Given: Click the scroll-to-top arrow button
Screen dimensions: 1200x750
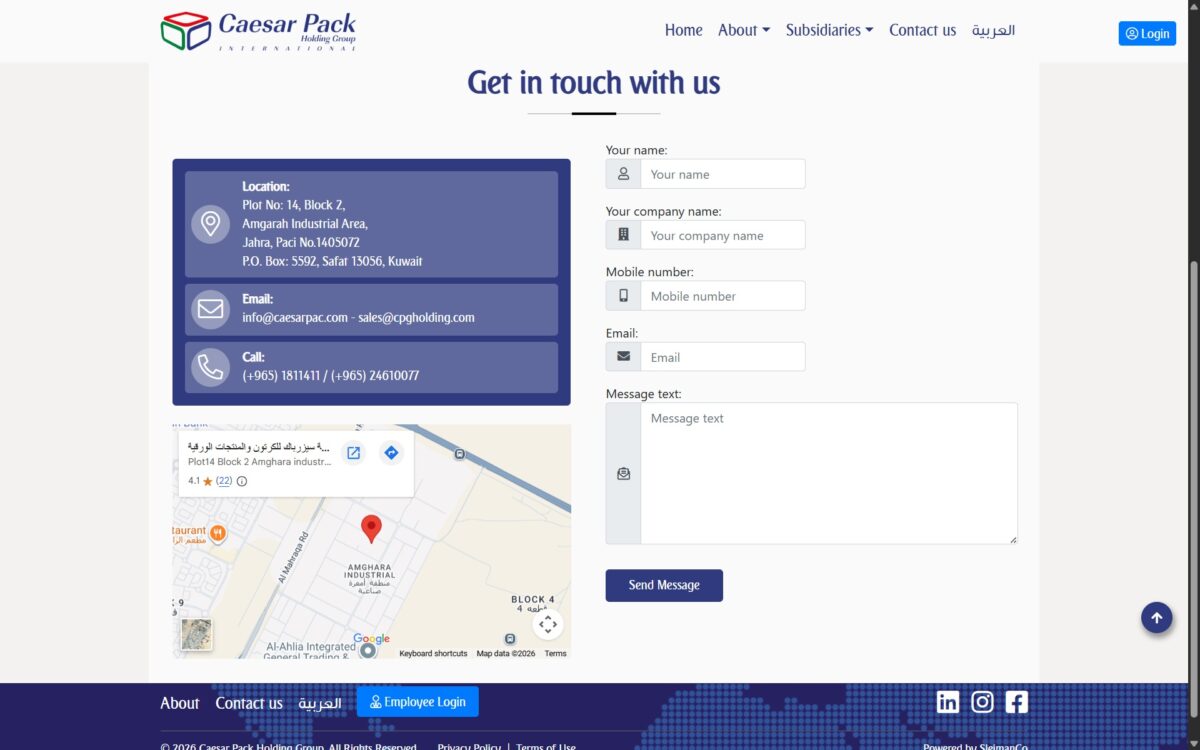Looking at the screenshot, I should [1157, 618].
